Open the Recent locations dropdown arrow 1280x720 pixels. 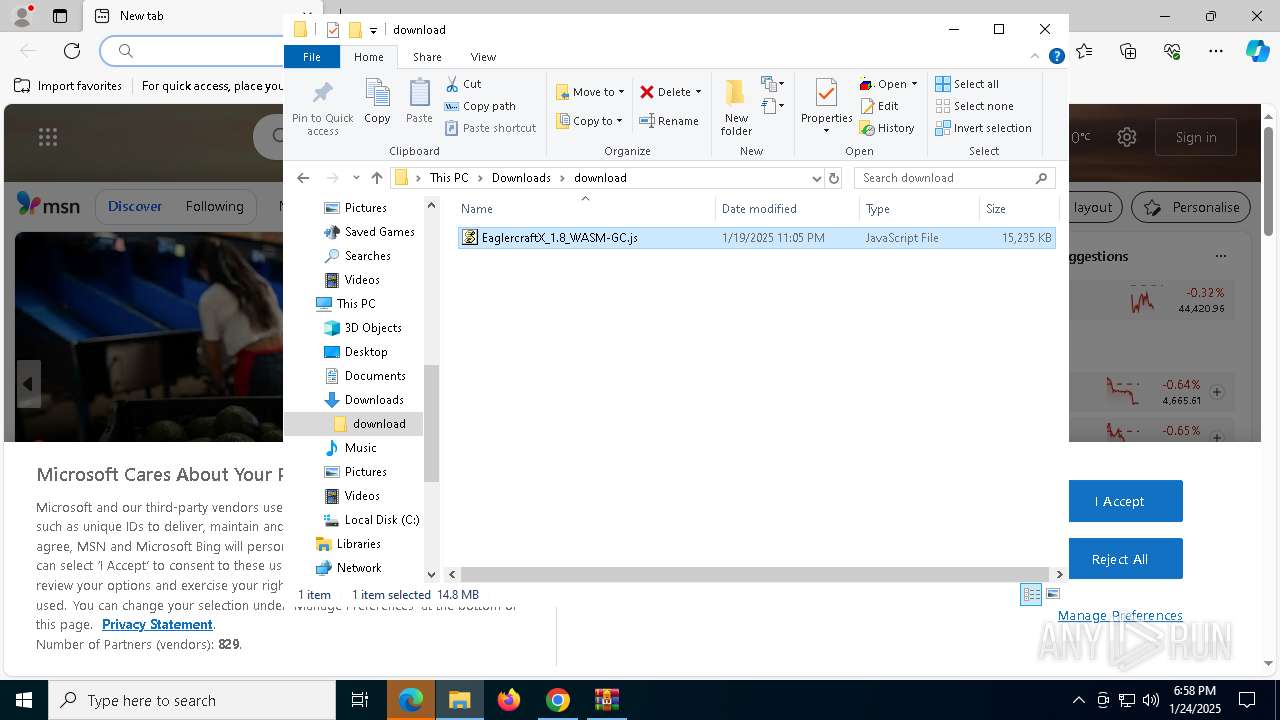coord(356,178)
